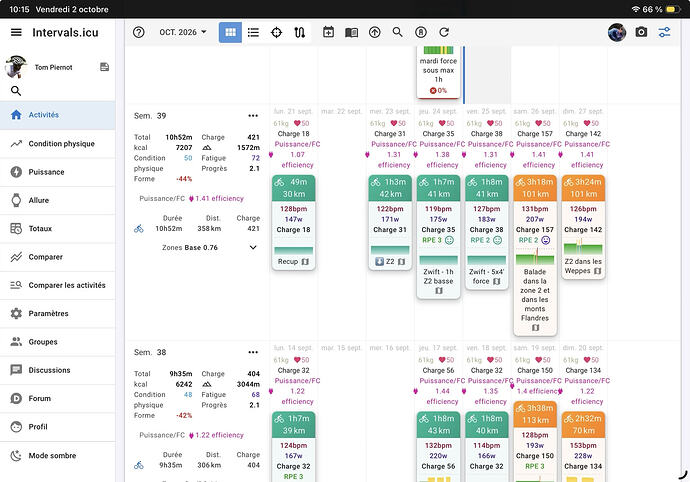
Task: Open the 1h8m 40 km ride
Action: (x=487, y=447)
